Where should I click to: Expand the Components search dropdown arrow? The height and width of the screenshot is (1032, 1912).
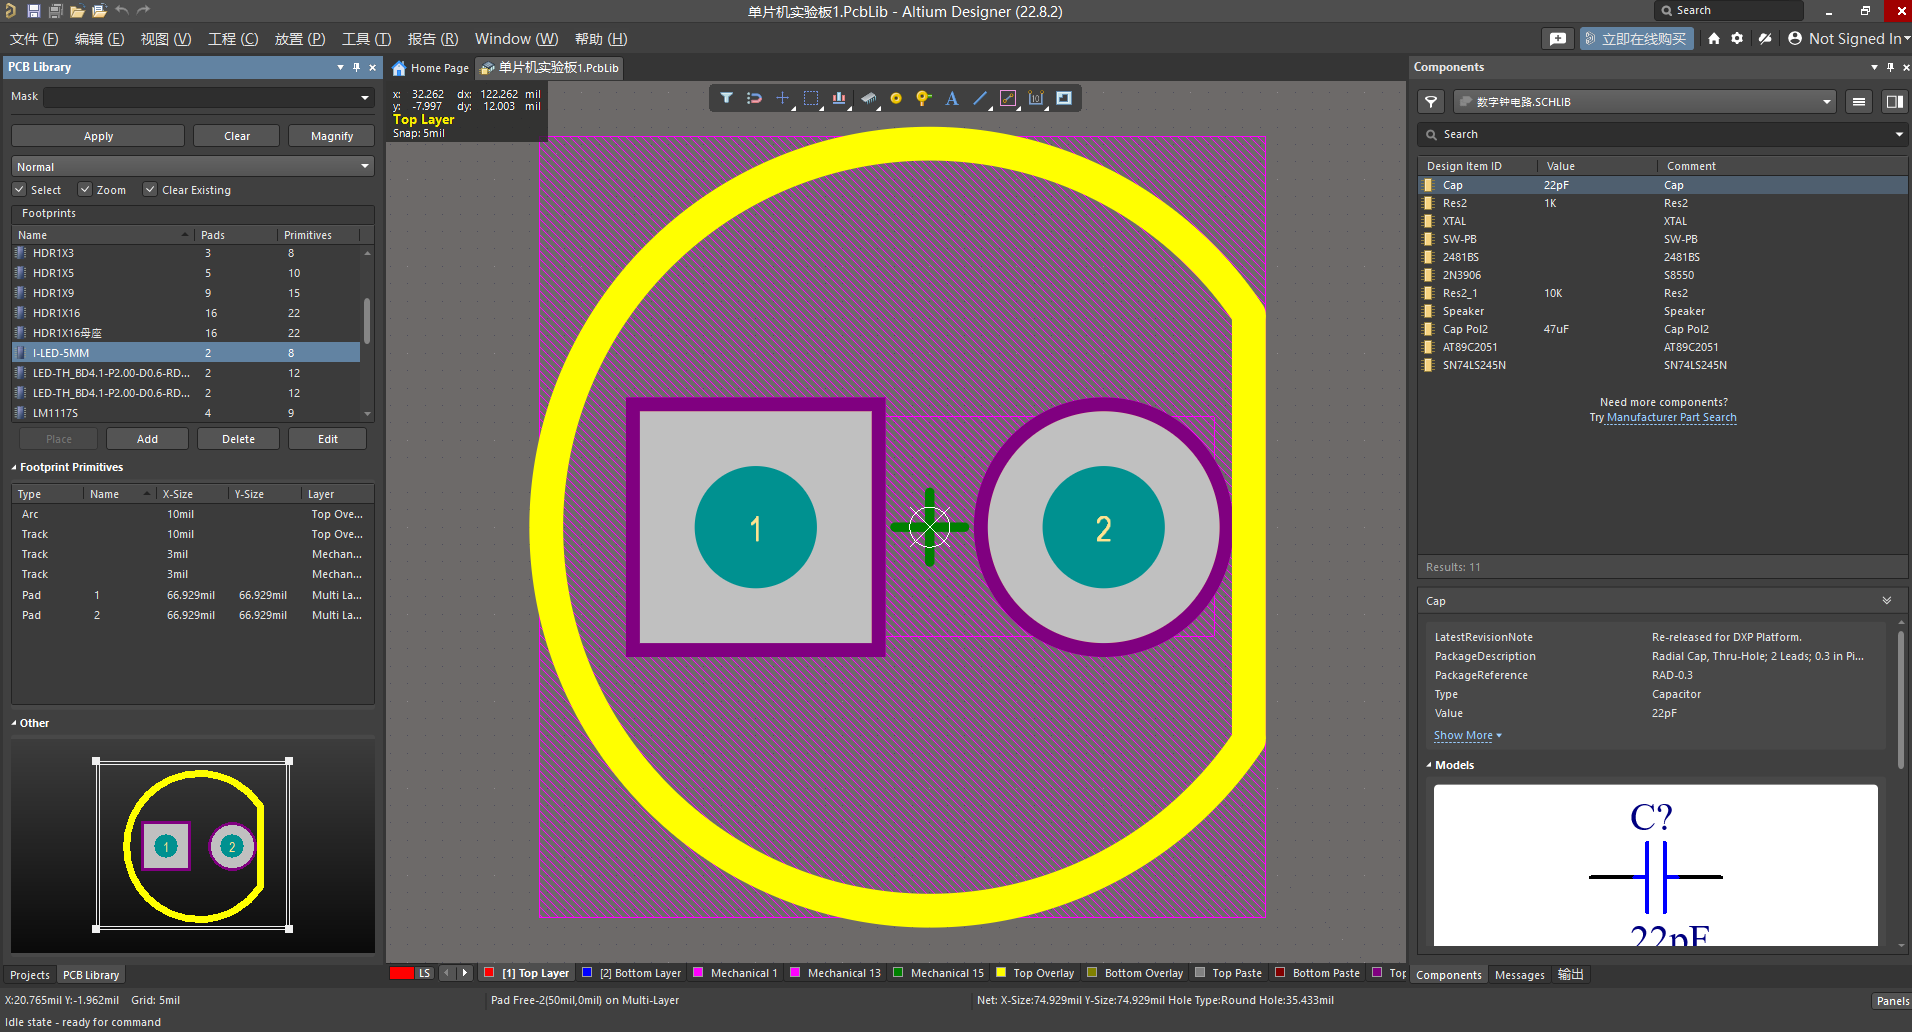point(1899,134)
